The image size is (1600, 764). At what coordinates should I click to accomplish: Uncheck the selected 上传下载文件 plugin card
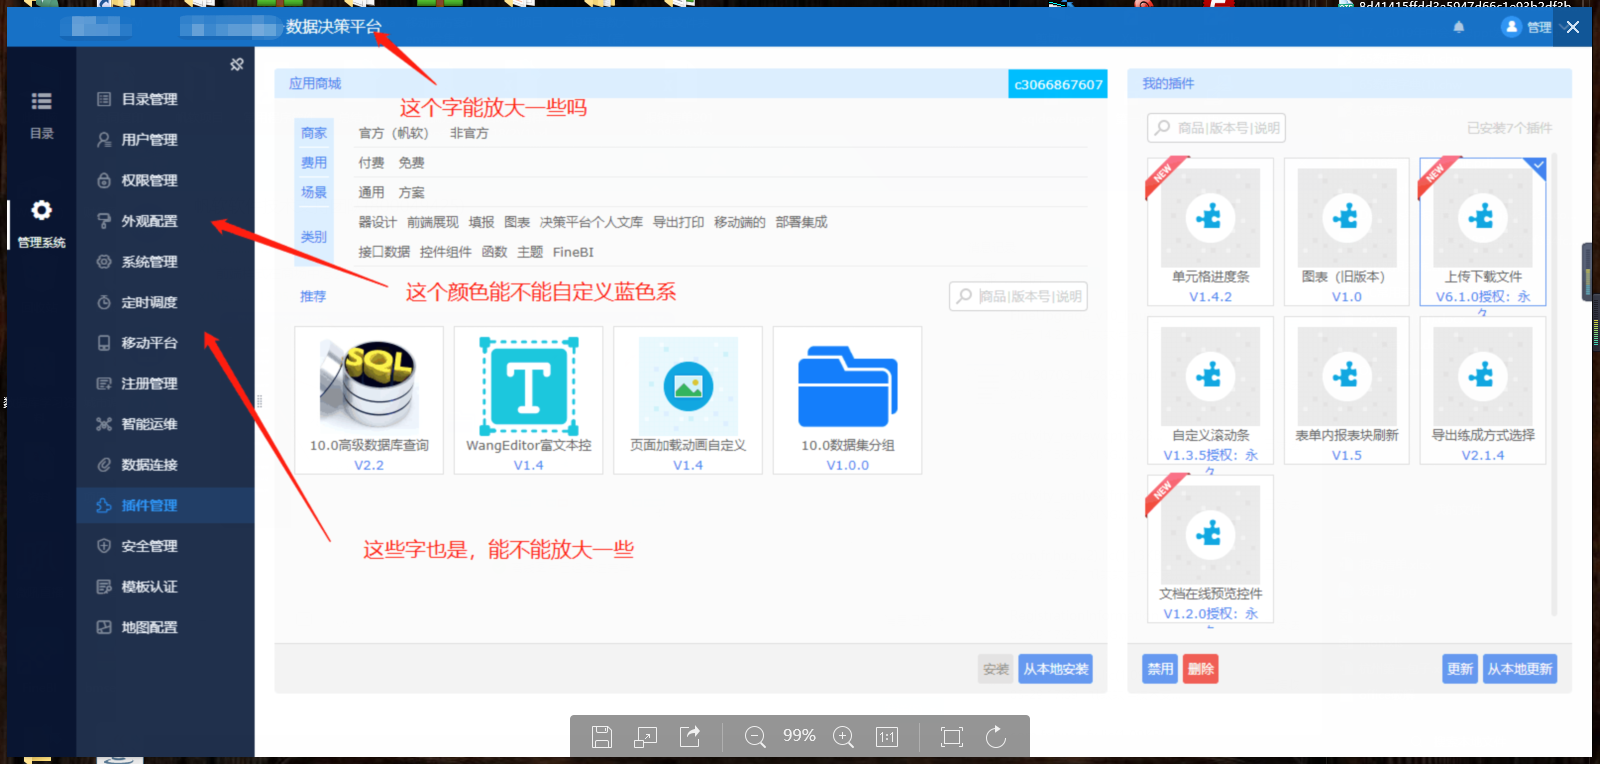click(1483, 232)
